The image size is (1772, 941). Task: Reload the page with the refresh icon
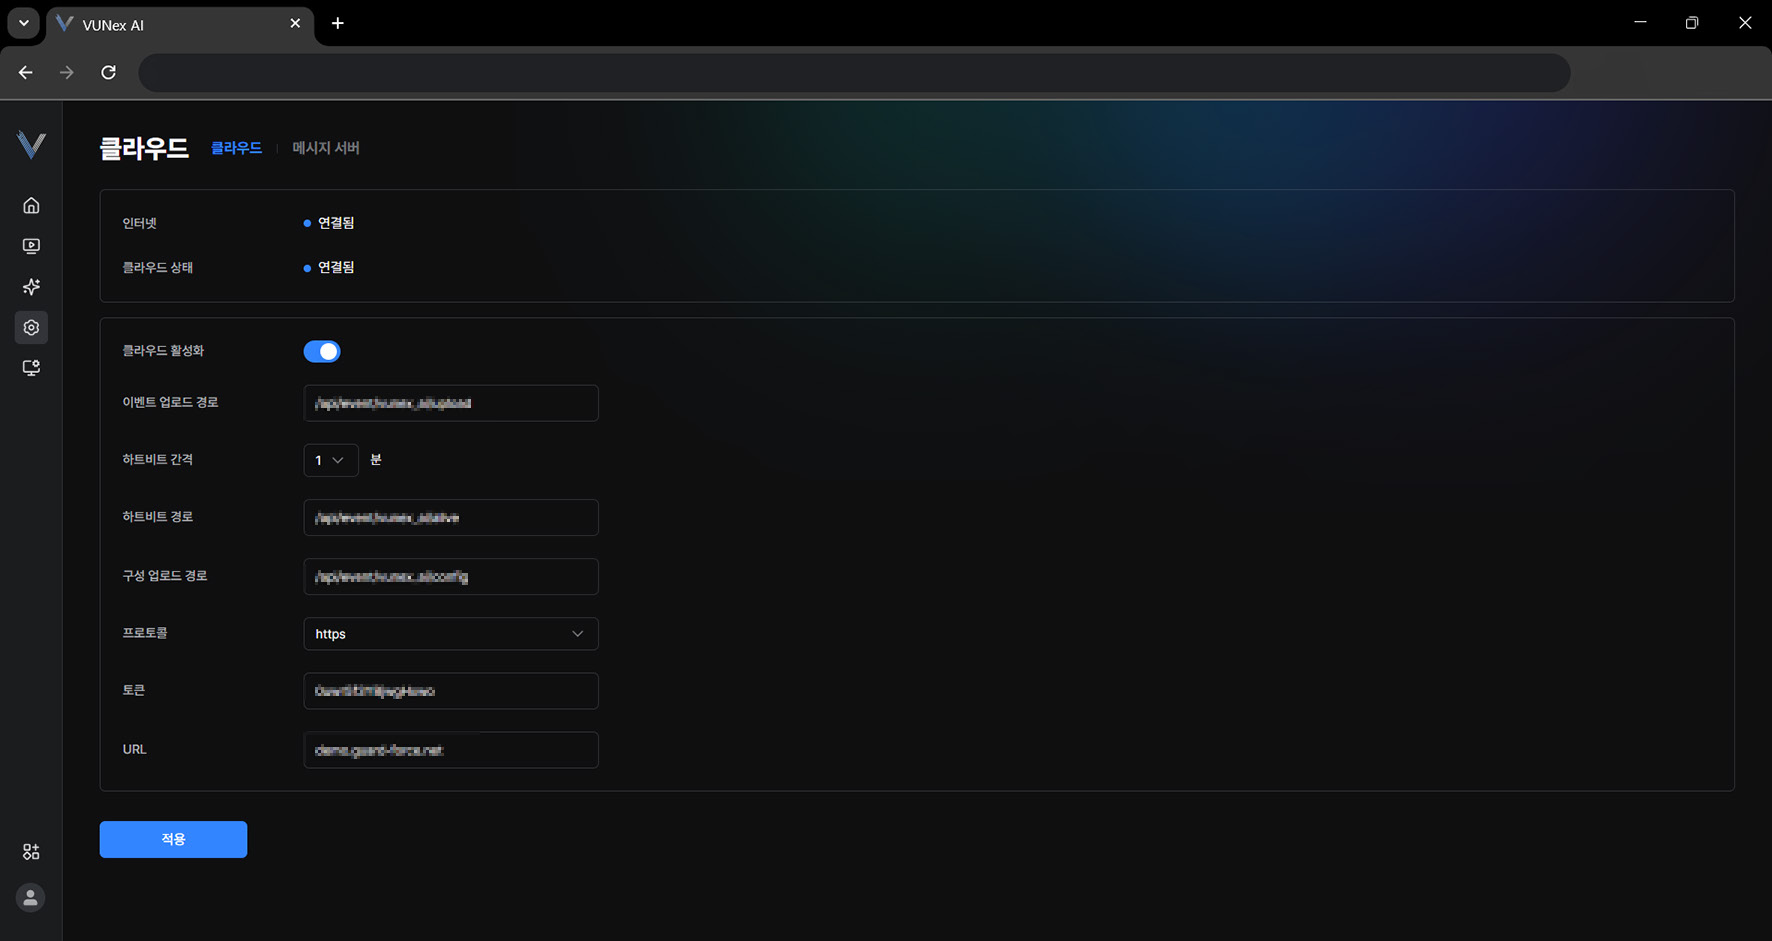[108, 72]
